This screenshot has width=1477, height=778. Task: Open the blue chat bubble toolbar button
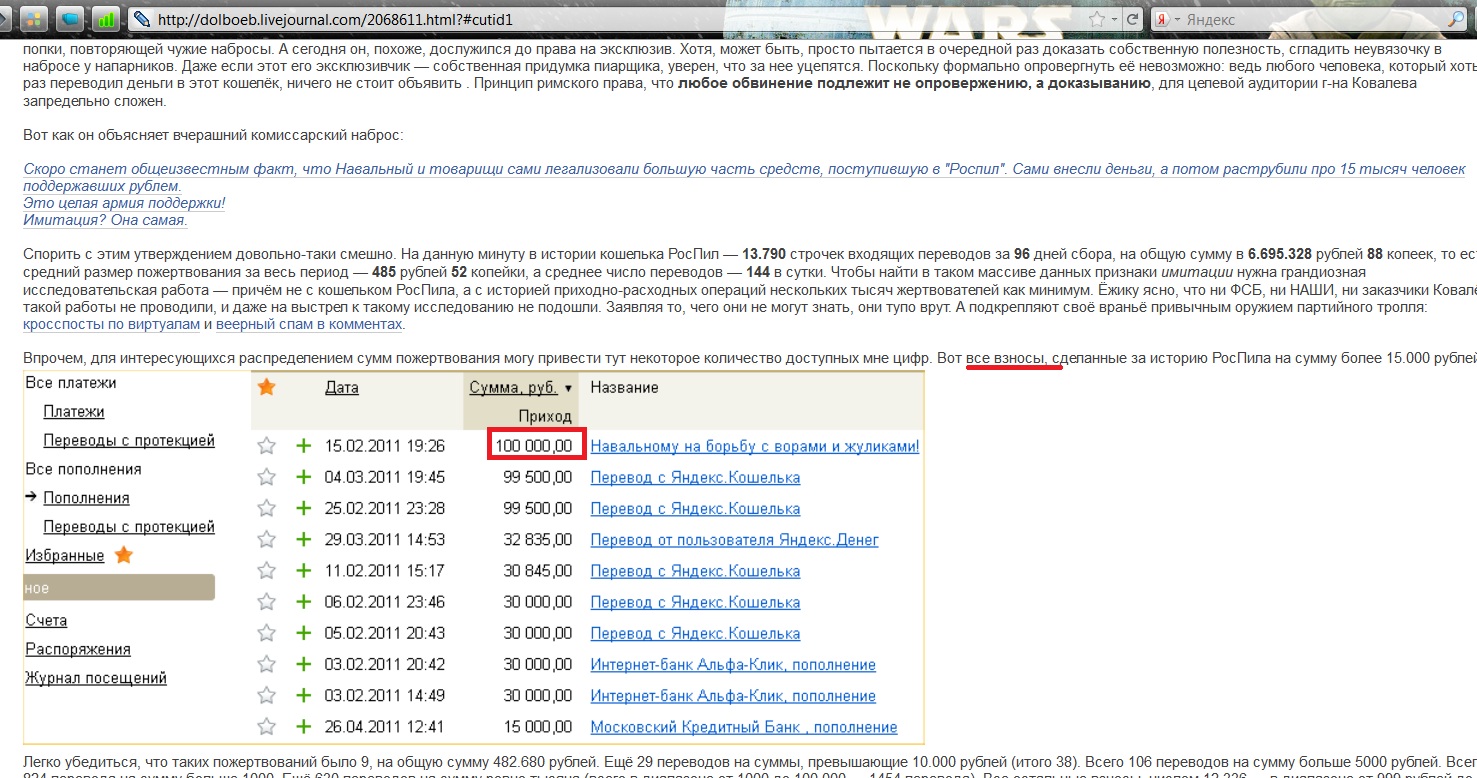pos(70,18)
